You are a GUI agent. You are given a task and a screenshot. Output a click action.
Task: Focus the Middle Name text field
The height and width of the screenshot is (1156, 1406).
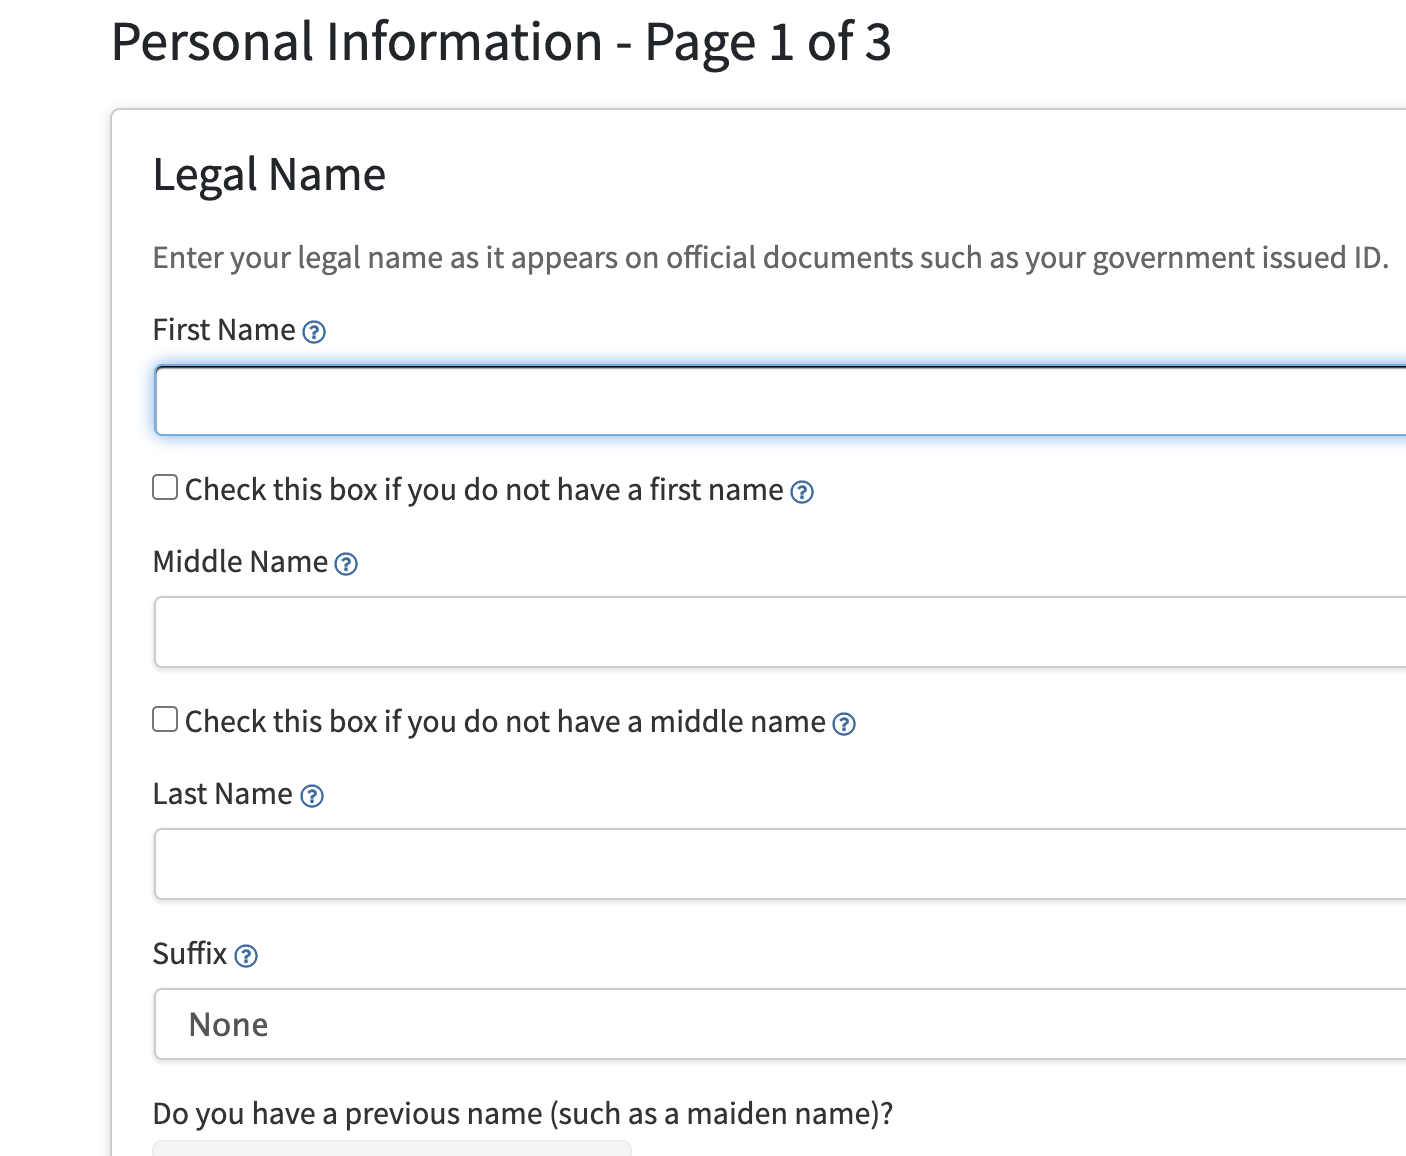click(780, 632)
